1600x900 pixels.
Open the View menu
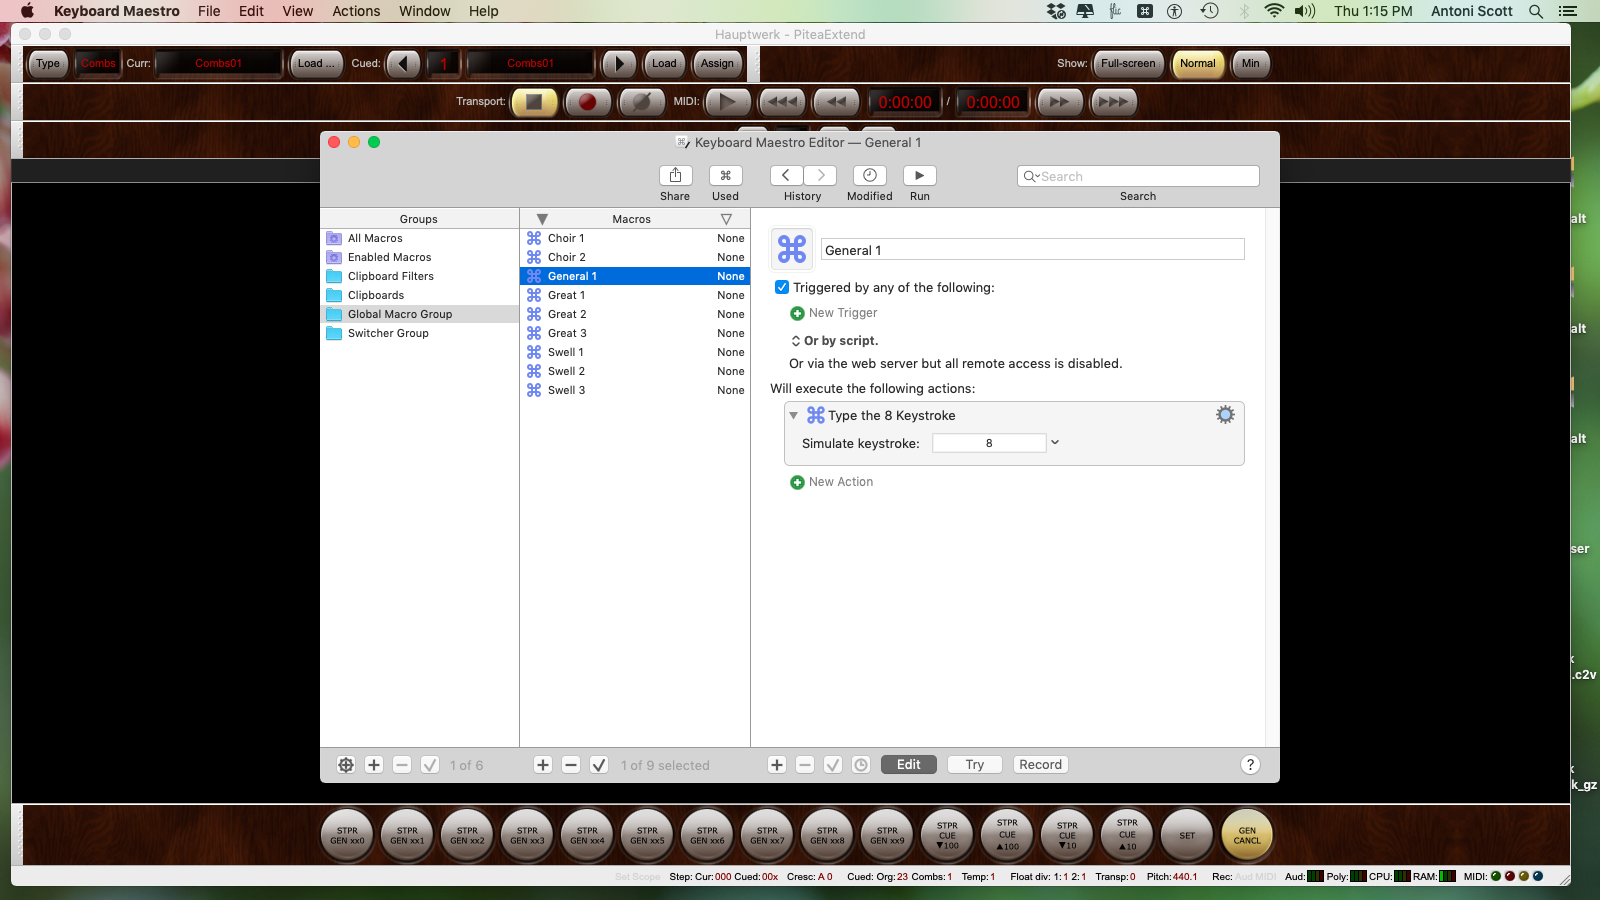298,11
